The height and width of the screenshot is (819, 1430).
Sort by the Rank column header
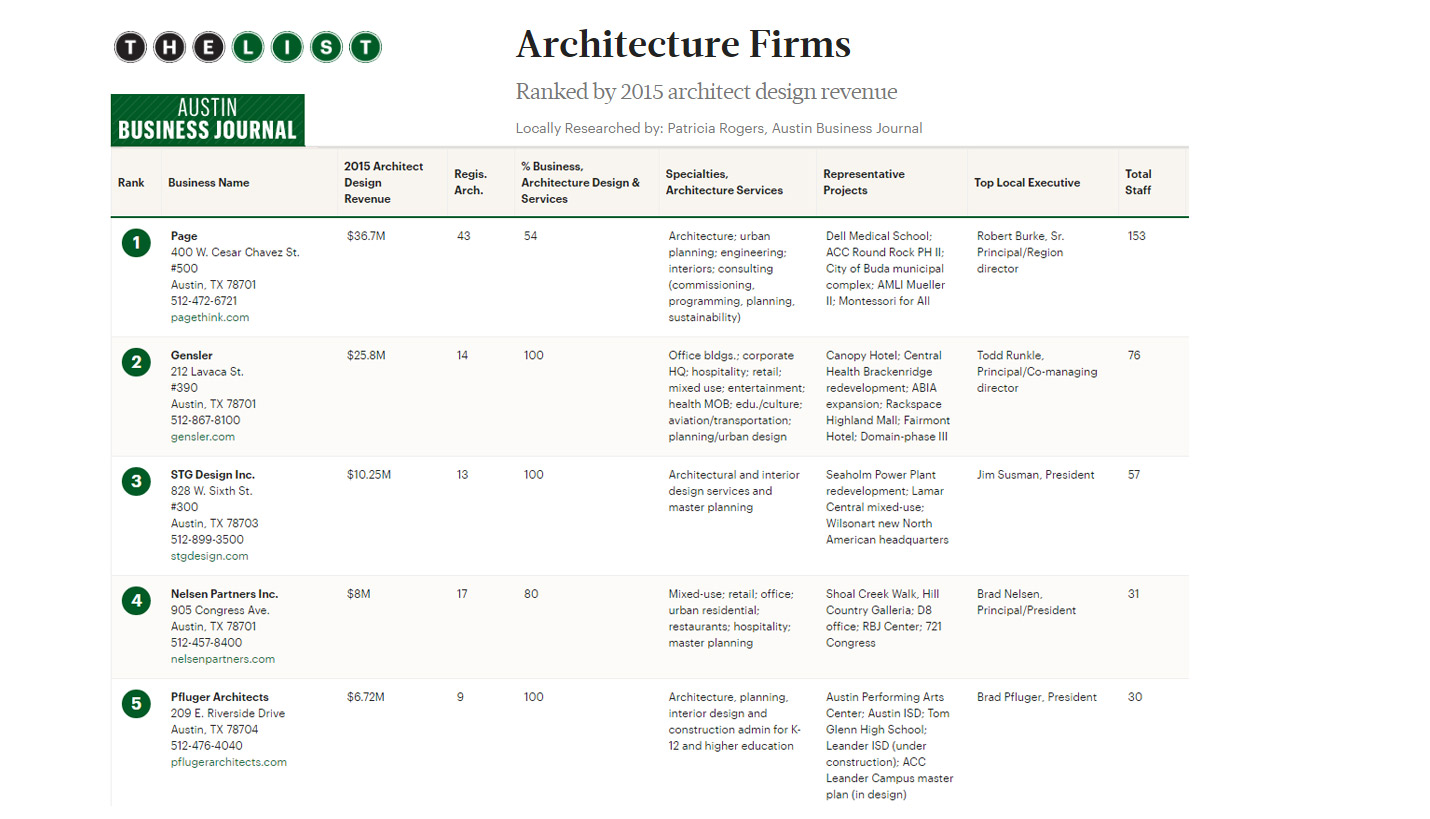tap(131, 183)
